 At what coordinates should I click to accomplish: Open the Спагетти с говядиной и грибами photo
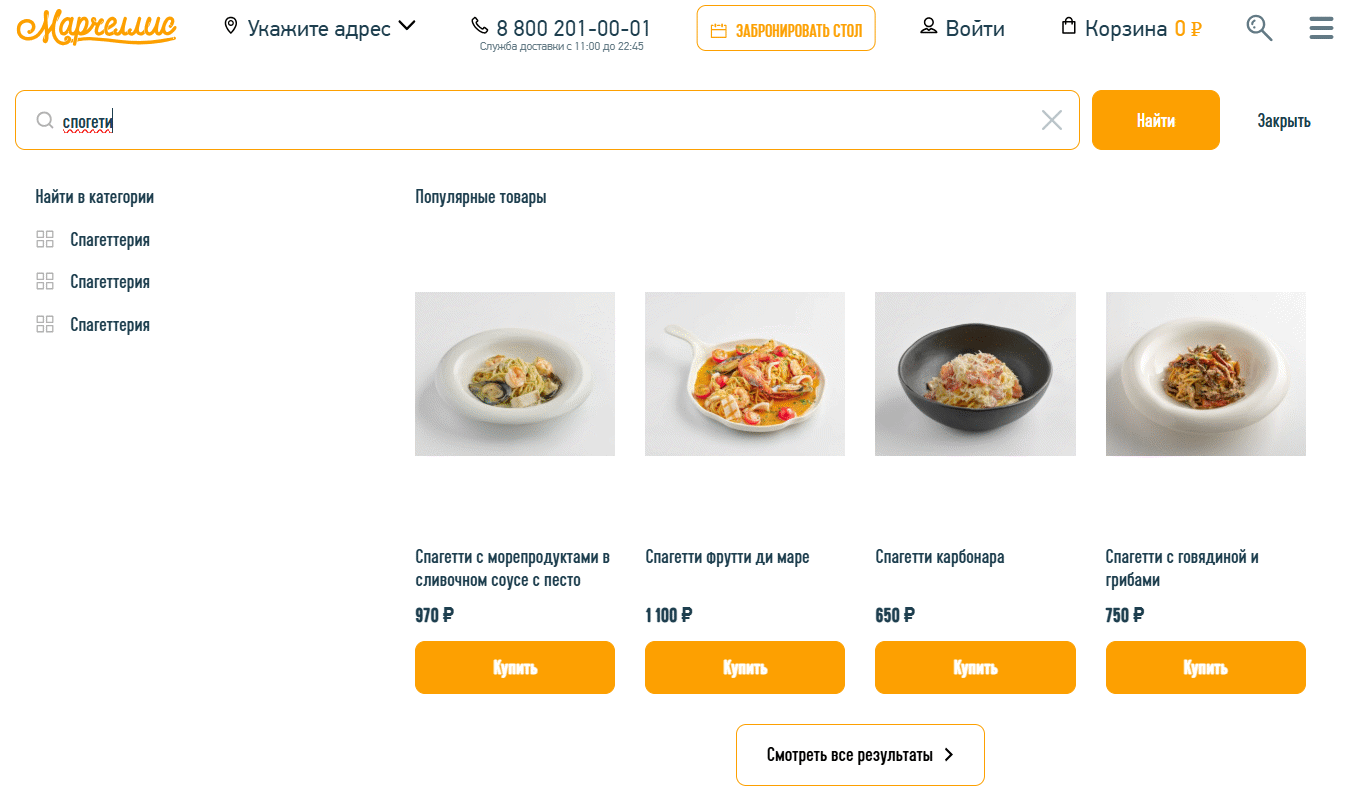[1205, 374]
